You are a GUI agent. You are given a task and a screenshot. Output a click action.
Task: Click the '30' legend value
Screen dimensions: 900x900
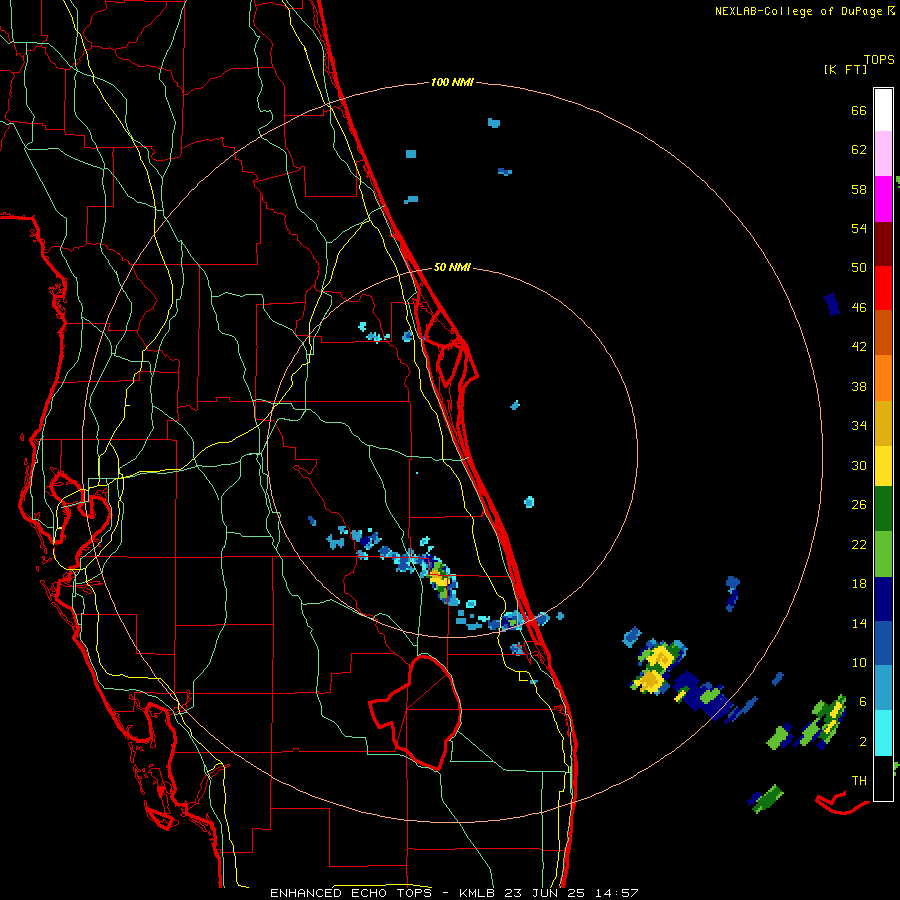[x=859, y=465]
